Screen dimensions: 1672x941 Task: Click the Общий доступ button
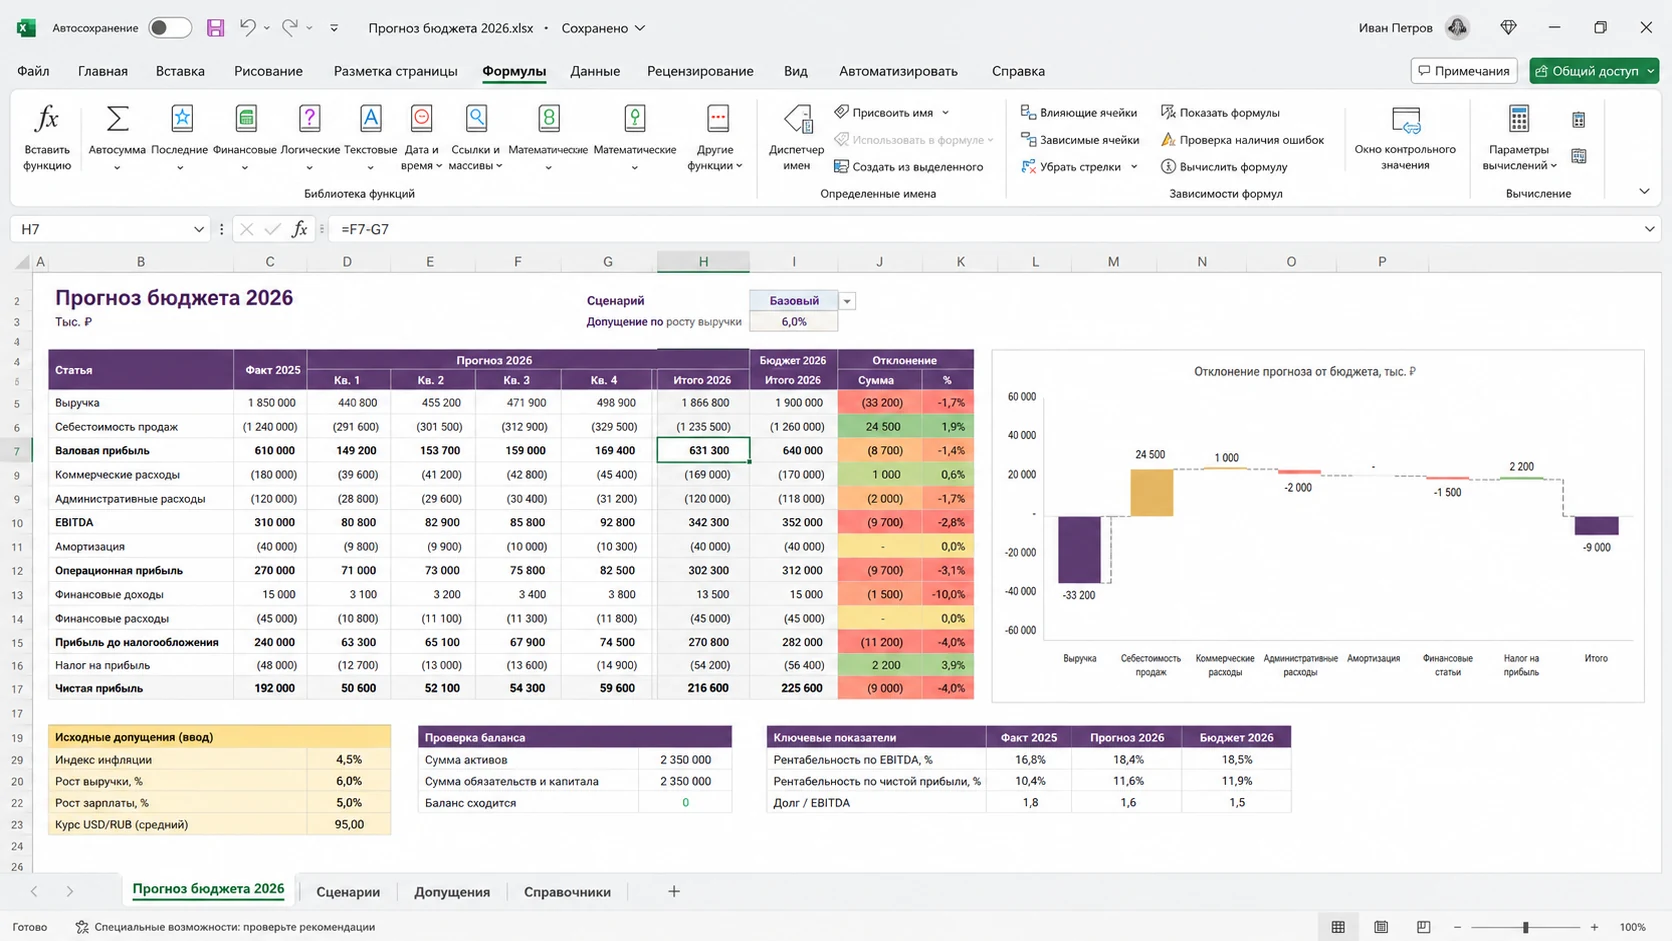1594,71
